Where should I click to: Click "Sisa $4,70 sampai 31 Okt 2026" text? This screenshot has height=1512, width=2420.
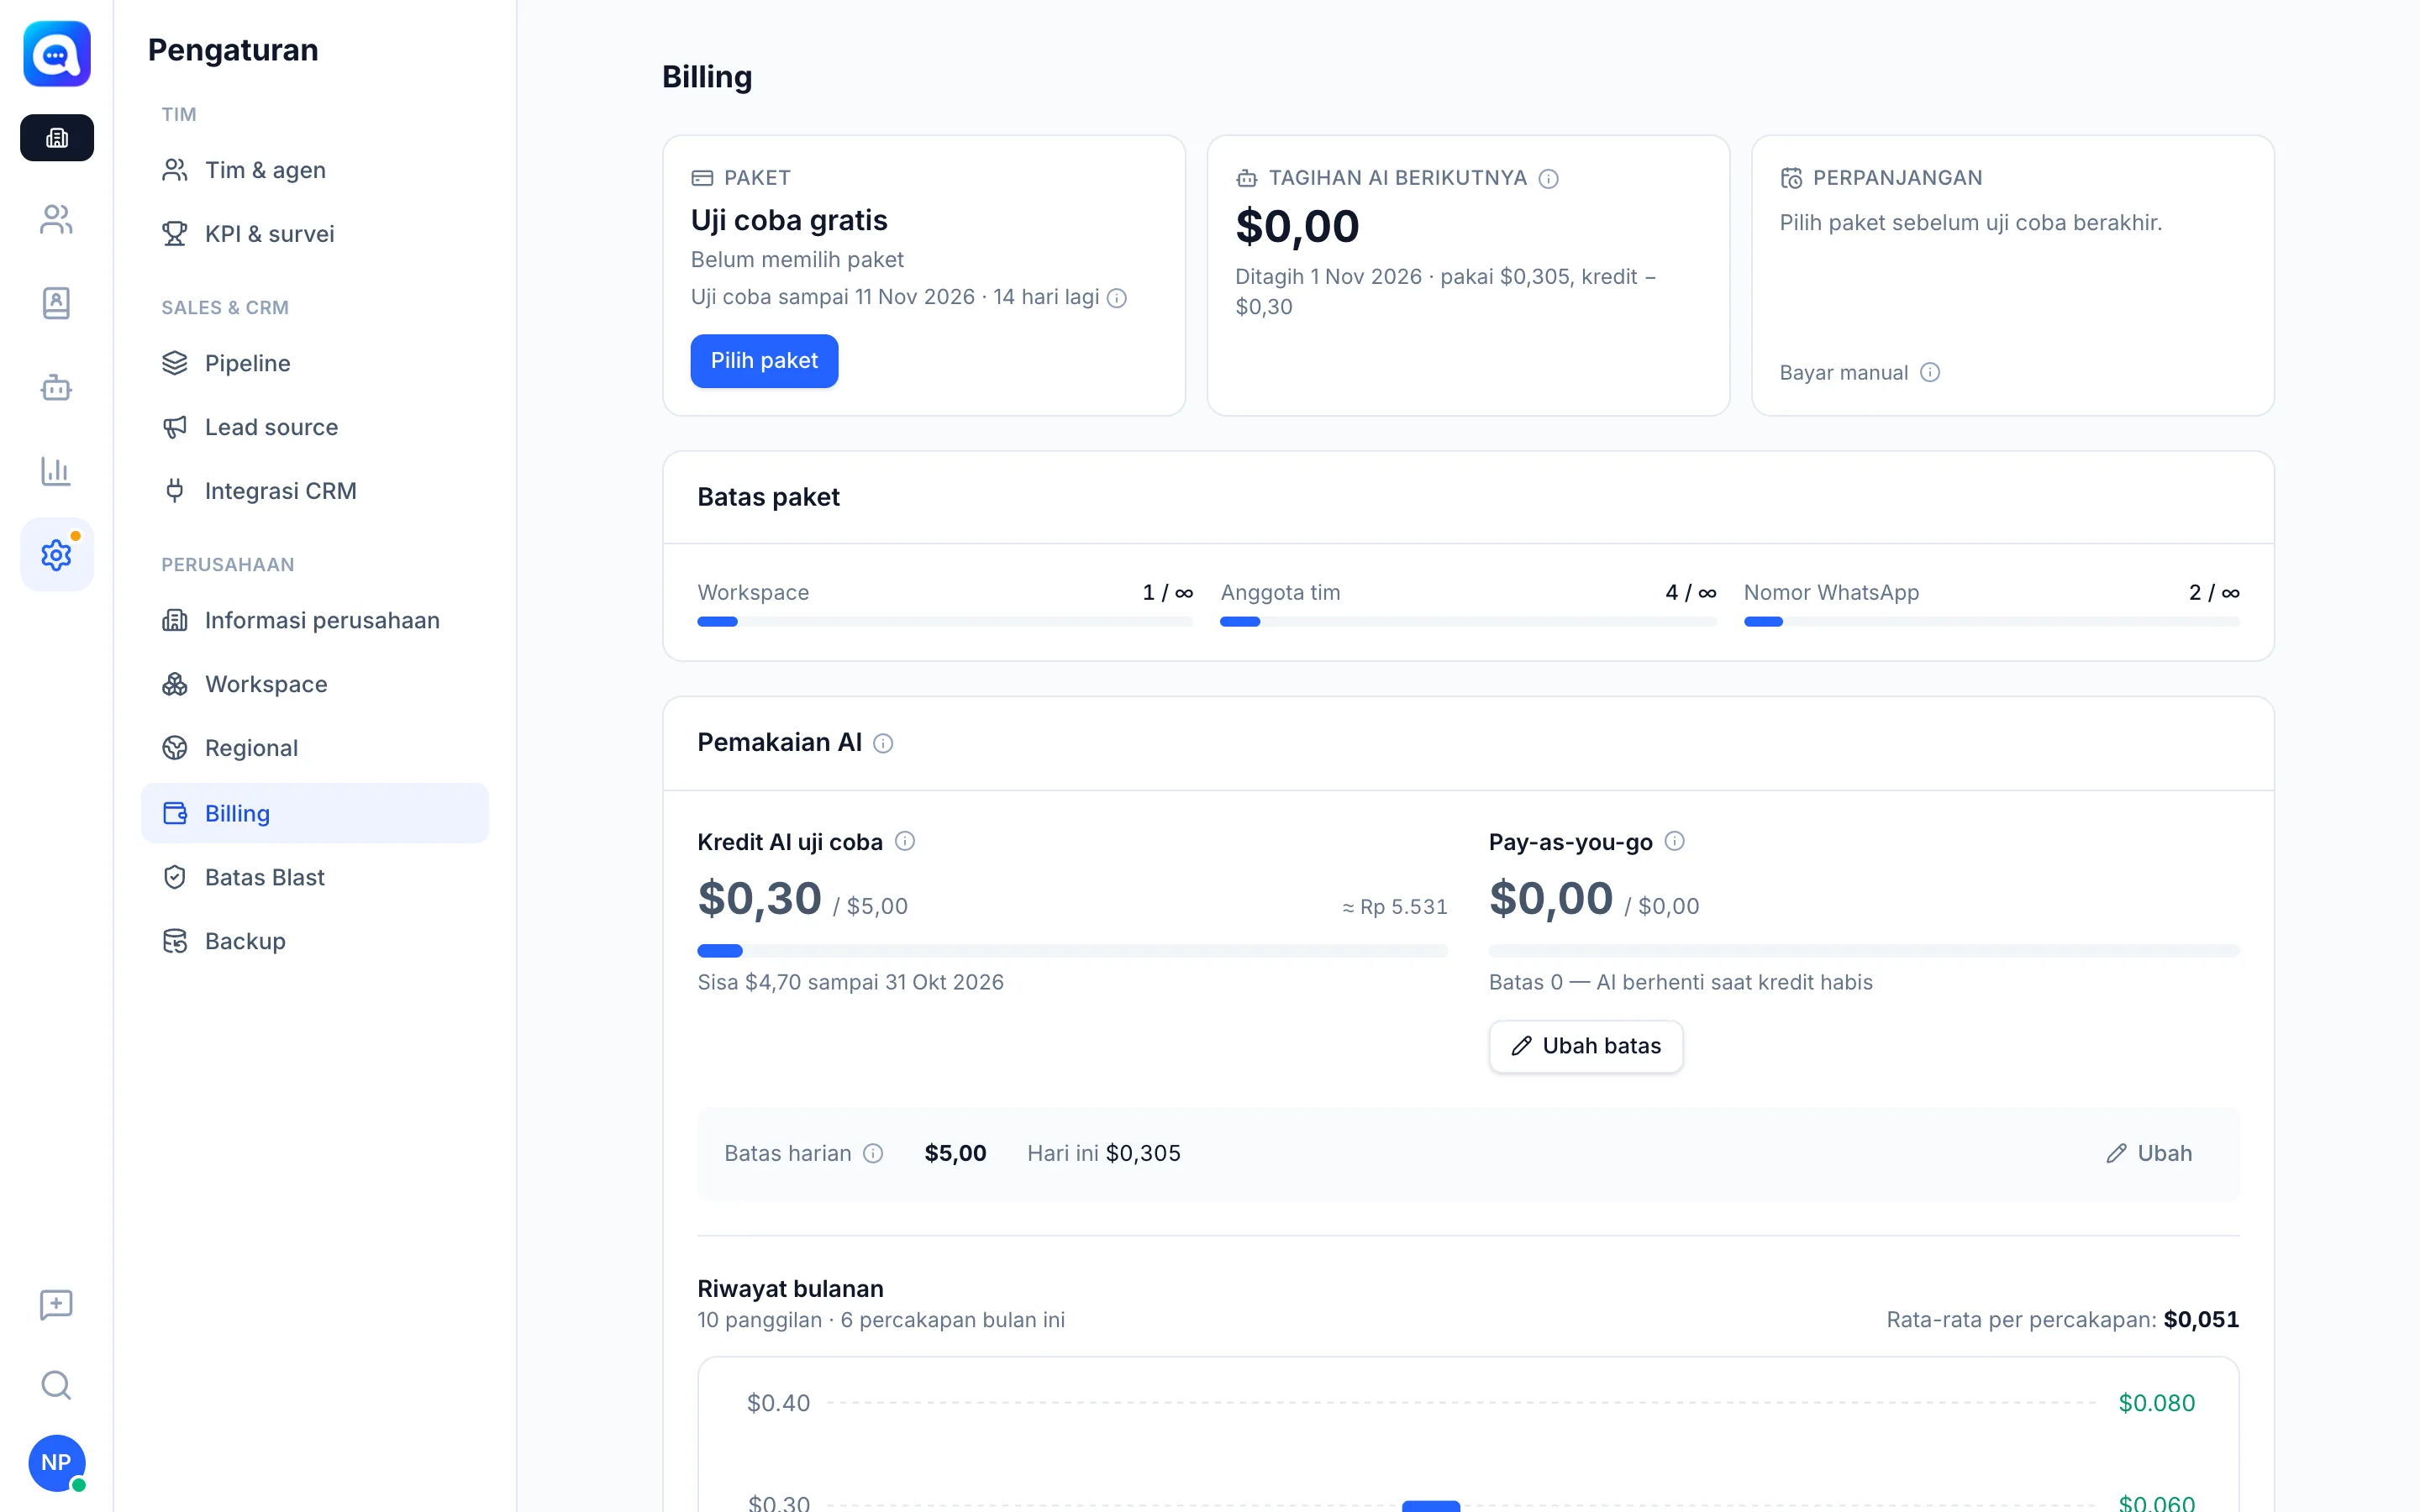pos(850,982)
